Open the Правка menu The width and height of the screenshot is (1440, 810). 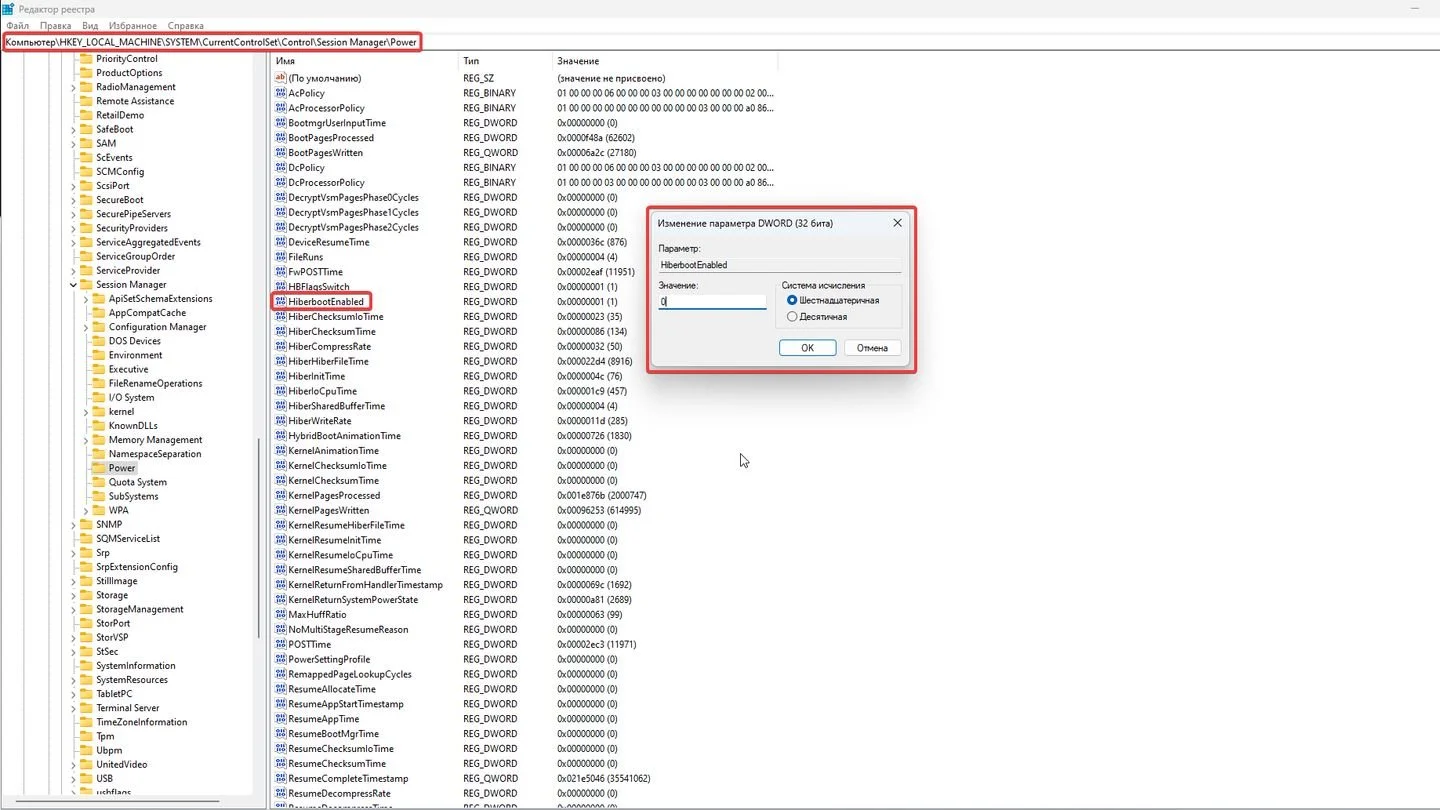(x=56, y=26)
